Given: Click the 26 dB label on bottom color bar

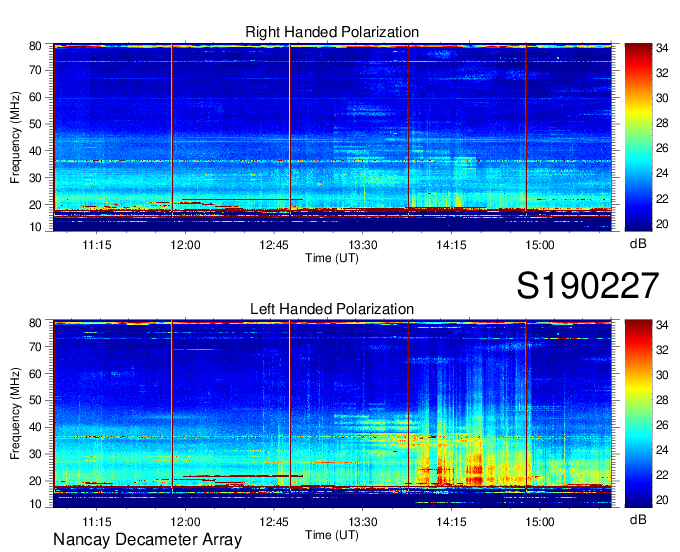Looking at the screenshot, I should pos(662,425).
